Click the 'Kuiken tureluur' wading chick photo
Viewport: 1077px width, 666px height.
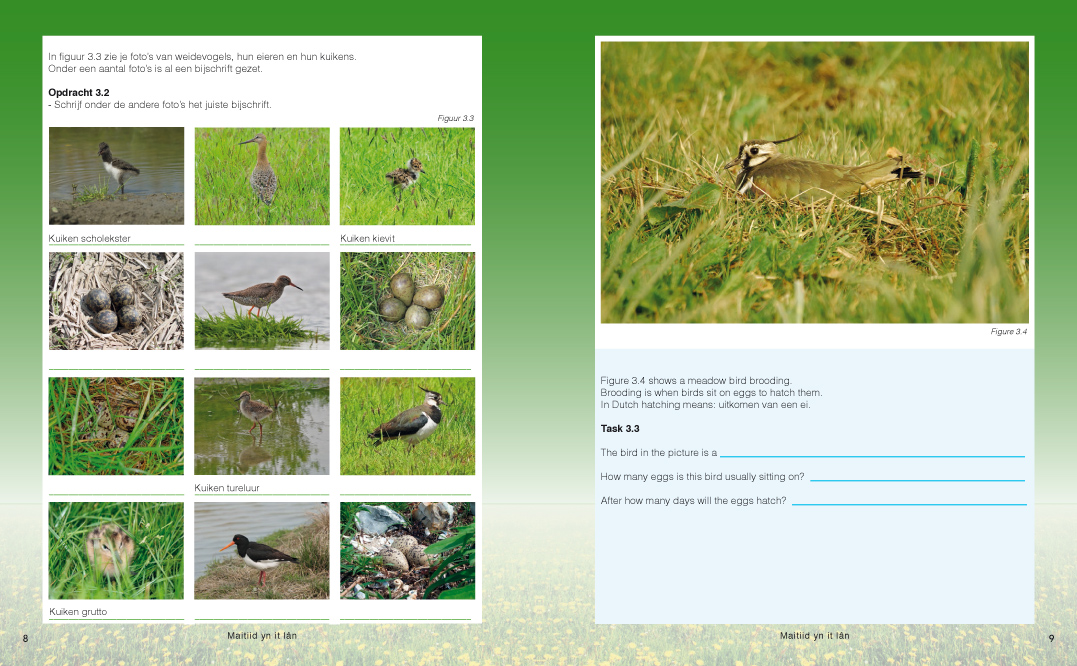tap(262, 426)
